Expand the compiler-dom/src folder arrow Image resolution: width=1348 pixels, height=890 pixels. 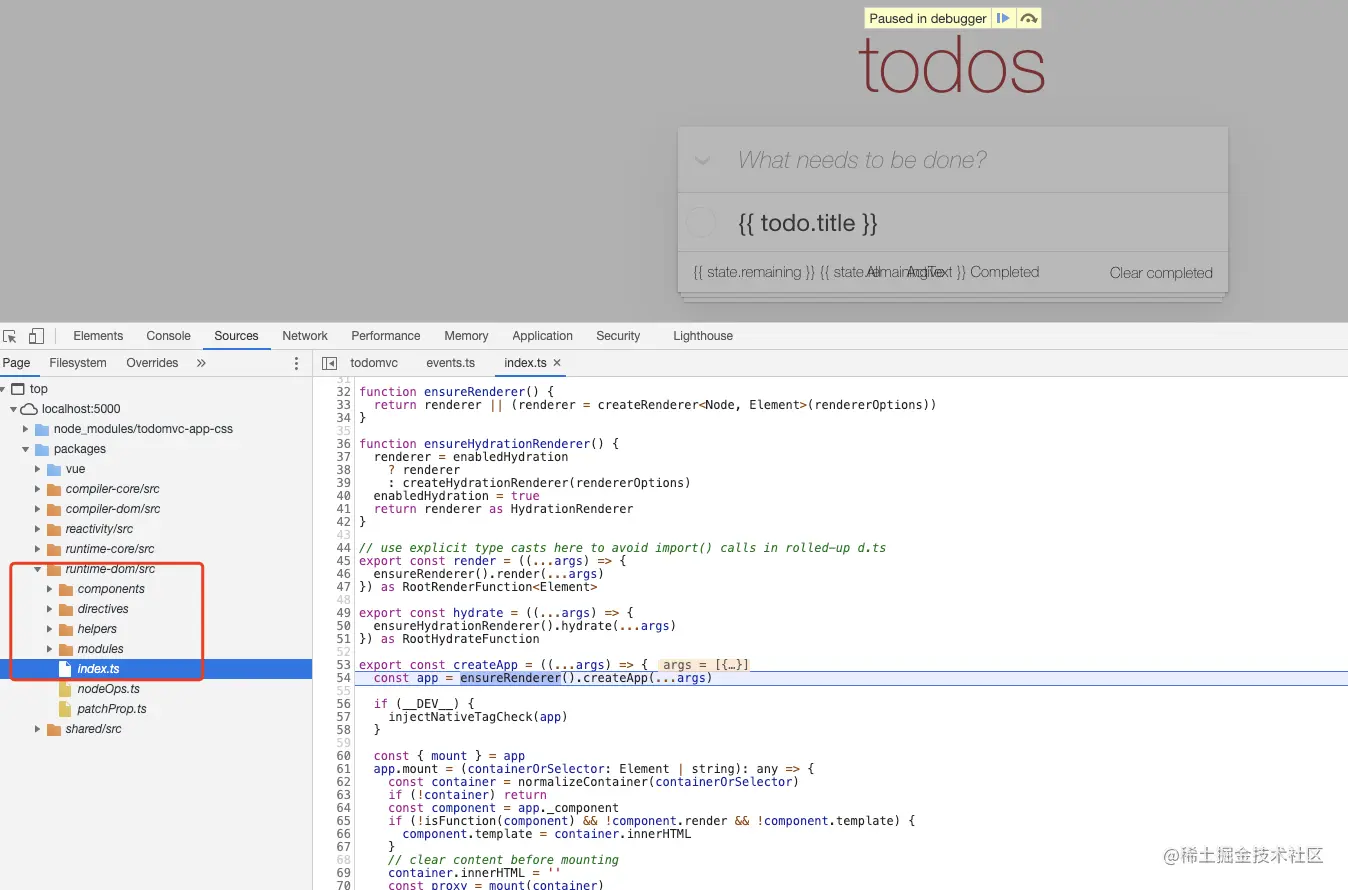tap(38, 509)
